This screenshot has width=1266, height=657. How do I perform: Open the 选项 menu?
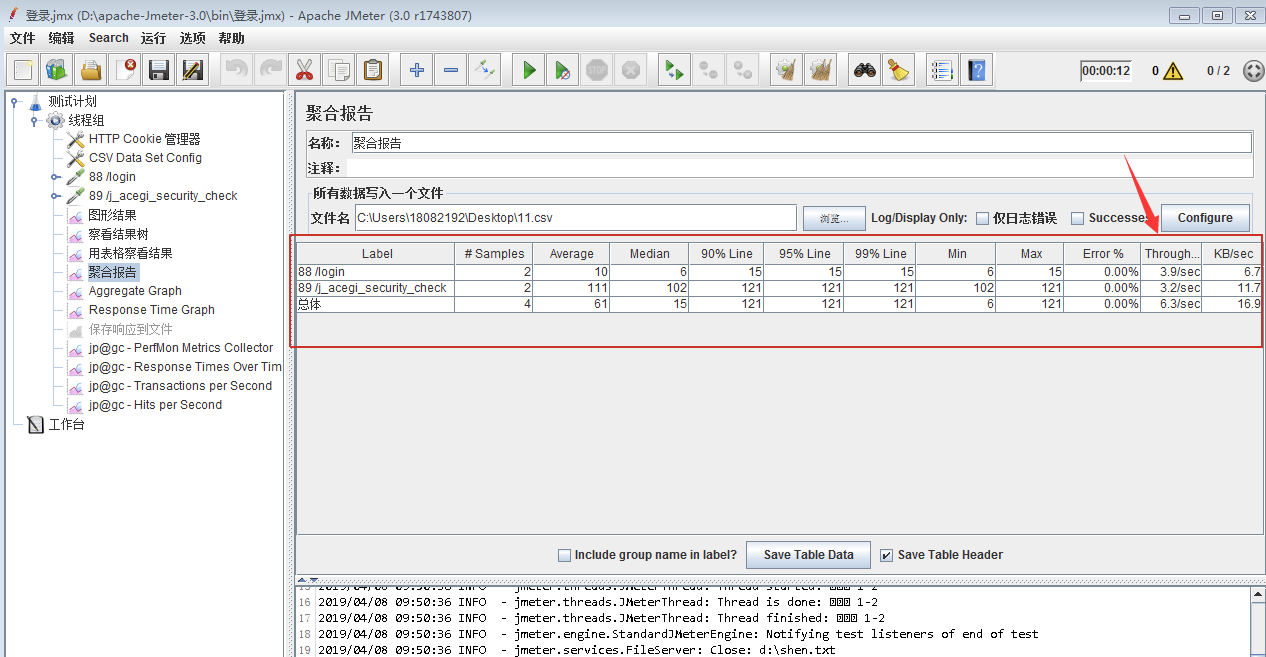(193, 38)
